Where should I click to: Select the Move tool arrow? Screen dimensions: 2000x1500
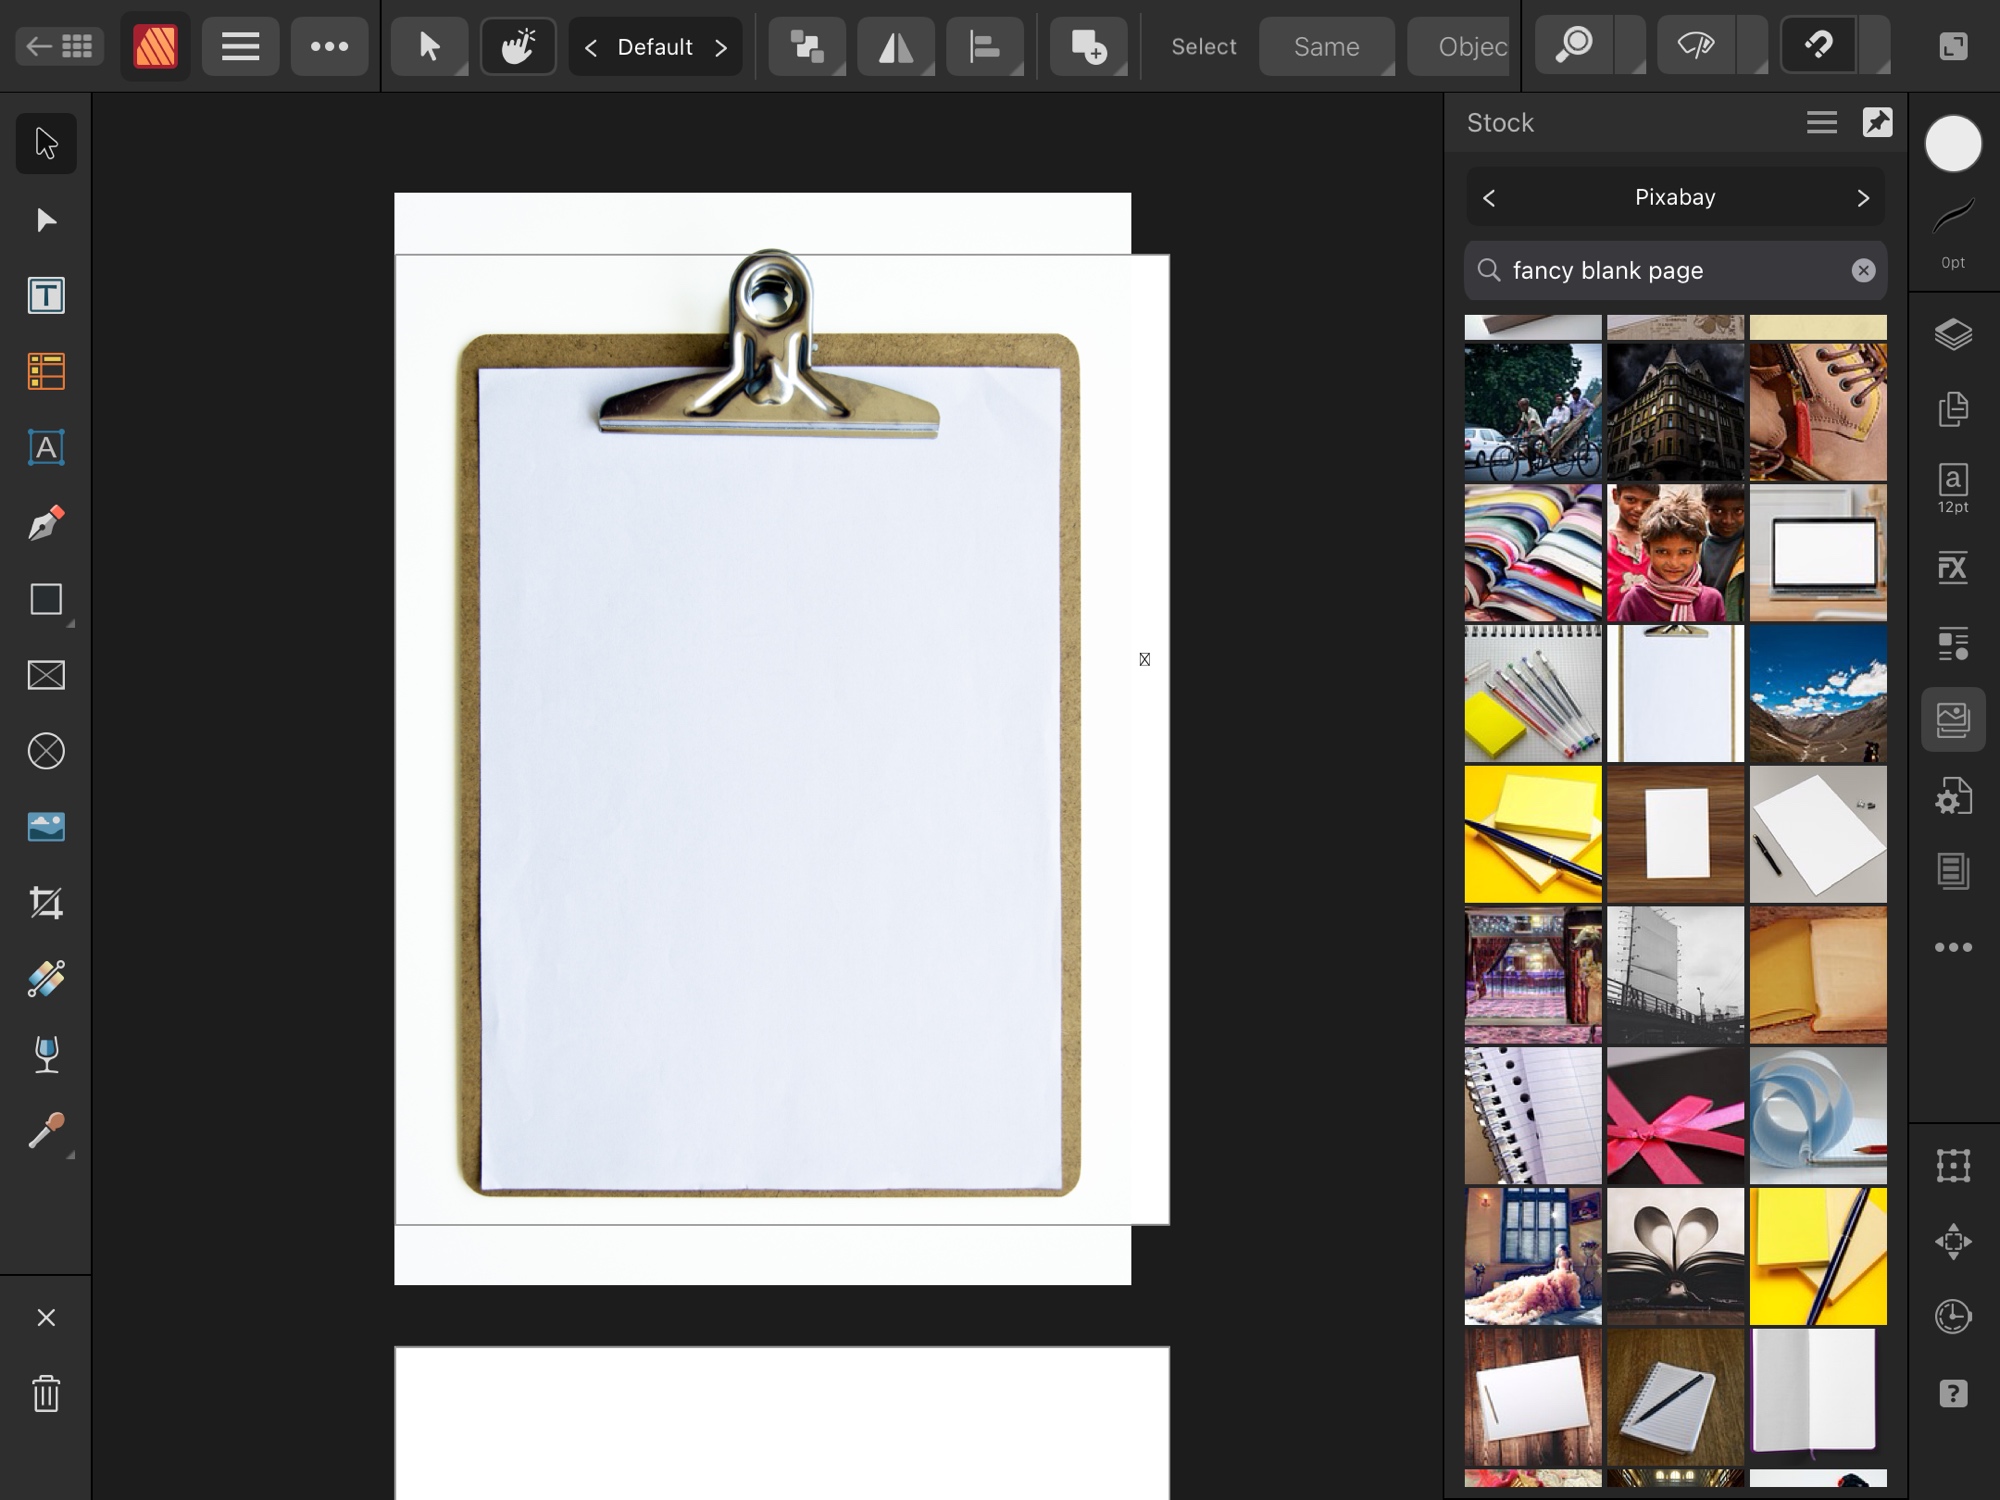(x=46, y=144)
